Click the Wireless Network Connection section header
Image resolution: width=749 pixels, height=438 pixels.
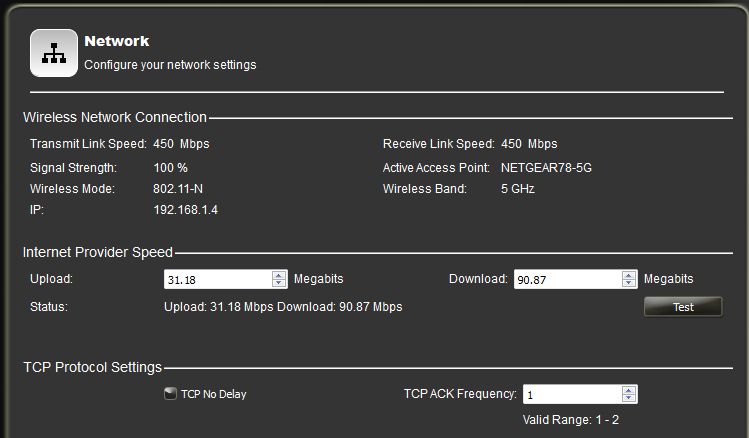tap(115, 117)
